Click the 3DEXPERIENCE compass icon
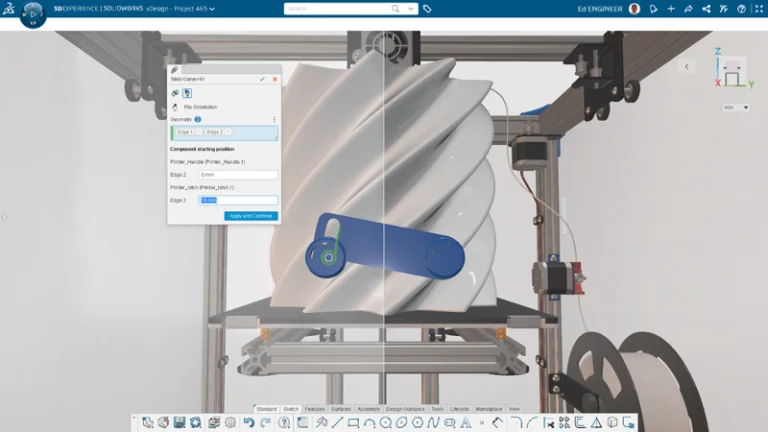Viewport: 768px width, 432px height. (32, 14)
